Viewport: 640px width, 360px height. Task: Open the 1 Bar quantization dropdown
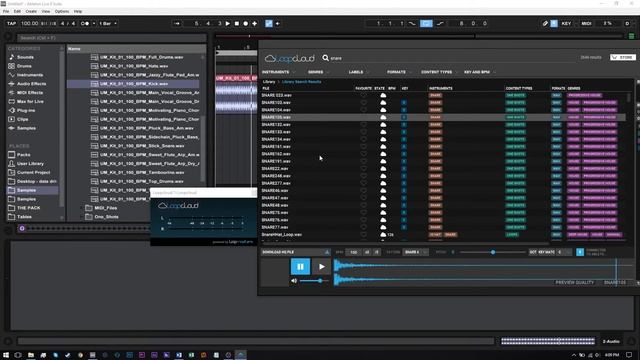(x=107, y=24)
